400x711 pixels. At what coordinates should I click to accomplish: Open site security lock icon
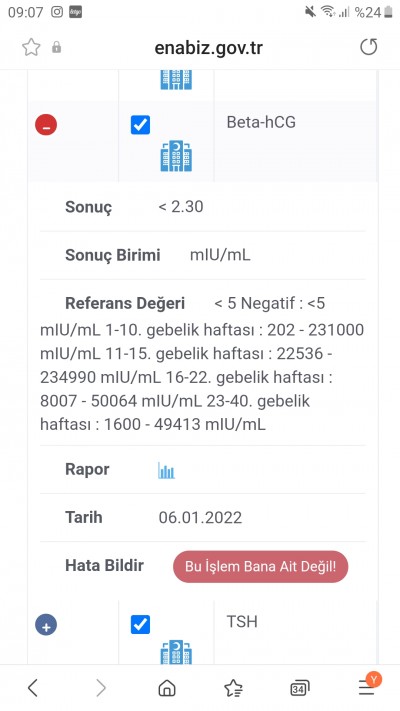pyautogui.click(x=56, y=47)
